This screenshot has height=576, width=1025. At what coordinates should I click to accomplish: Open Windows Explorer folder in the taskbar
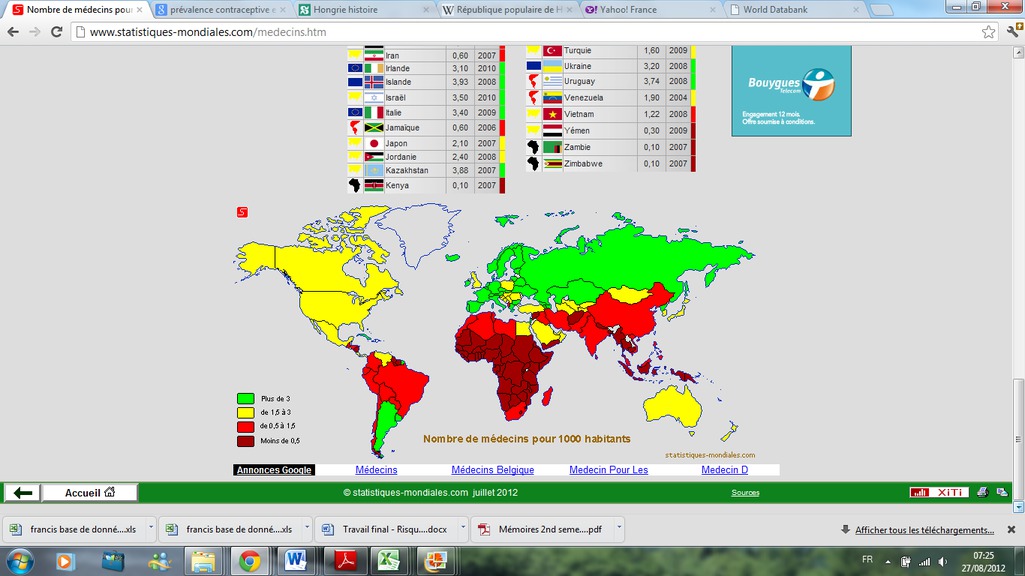coord(203,561)
